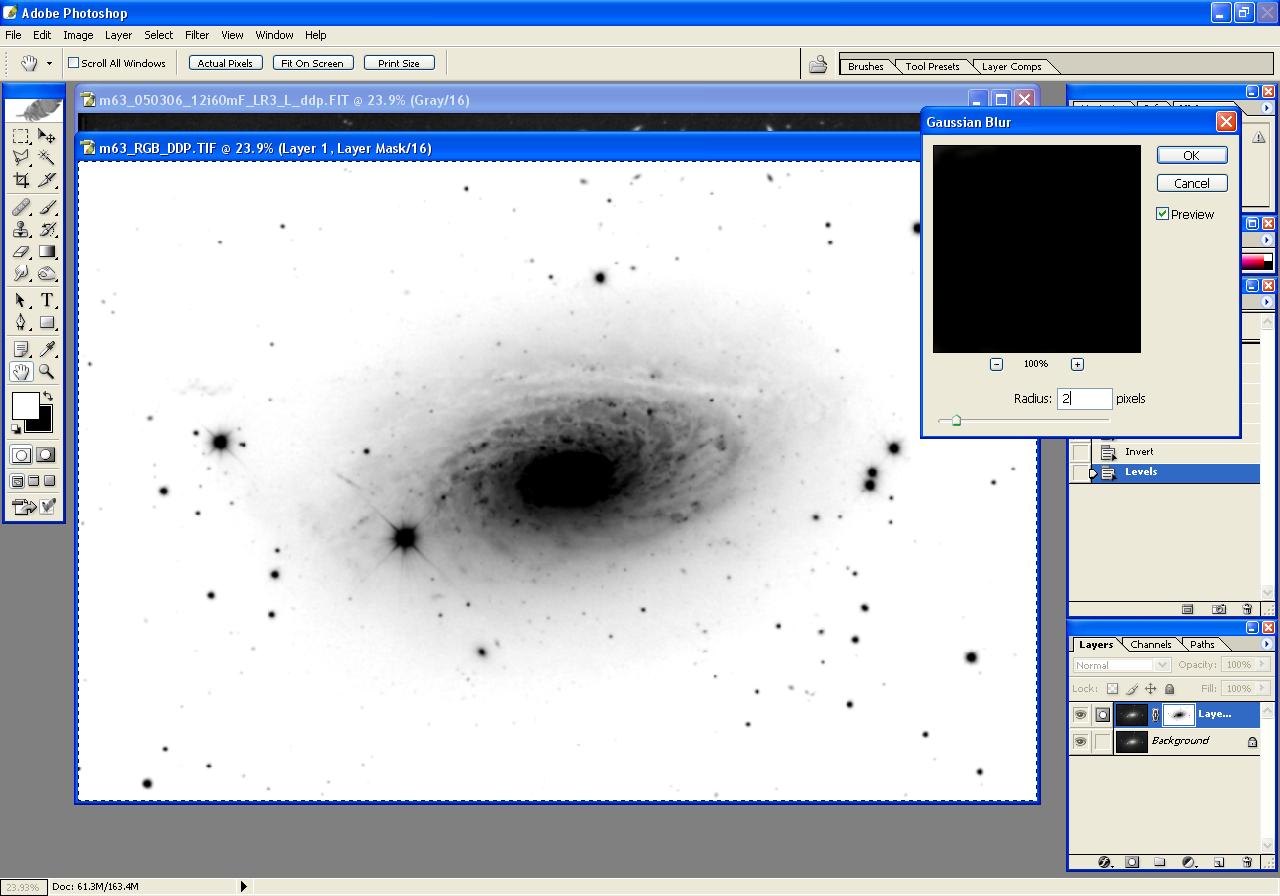
Task: Select the Eyedropper tool
Action: coord(47,349)
